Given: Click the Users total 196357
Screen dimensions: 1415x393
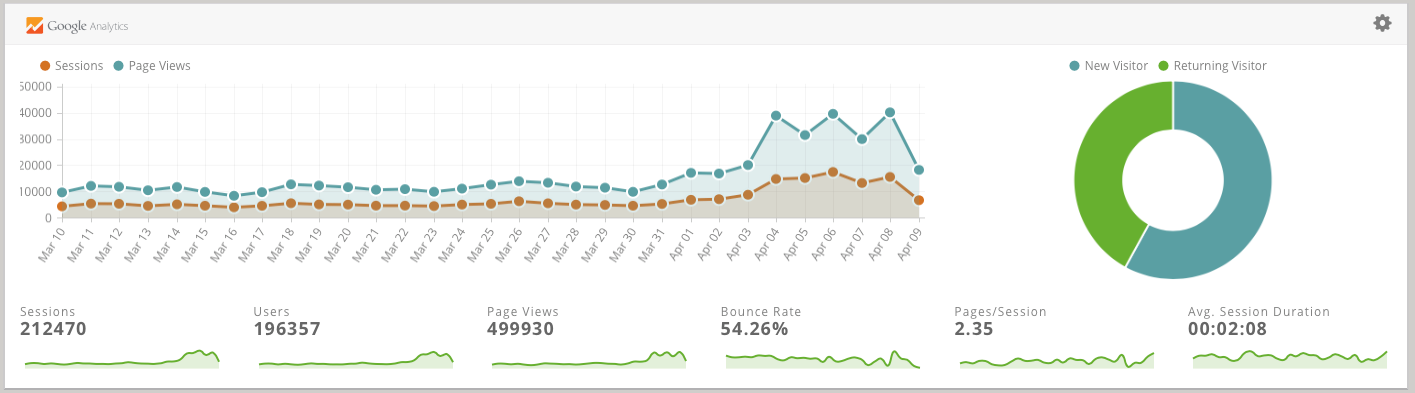Looking at the screenshot, I should coord(287,329).
